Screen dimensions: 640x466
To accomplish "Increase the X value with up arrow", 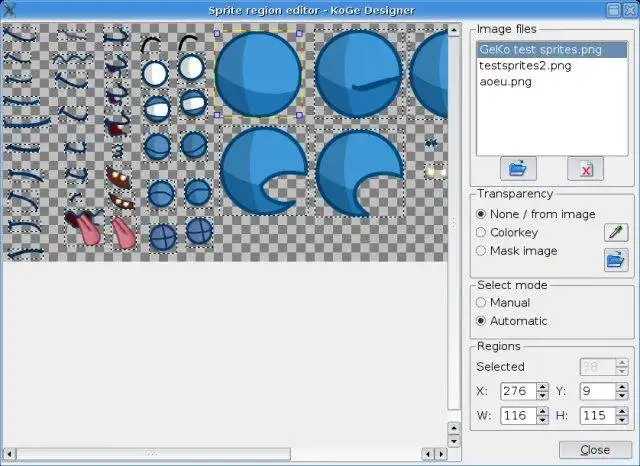I will [542, 387].
